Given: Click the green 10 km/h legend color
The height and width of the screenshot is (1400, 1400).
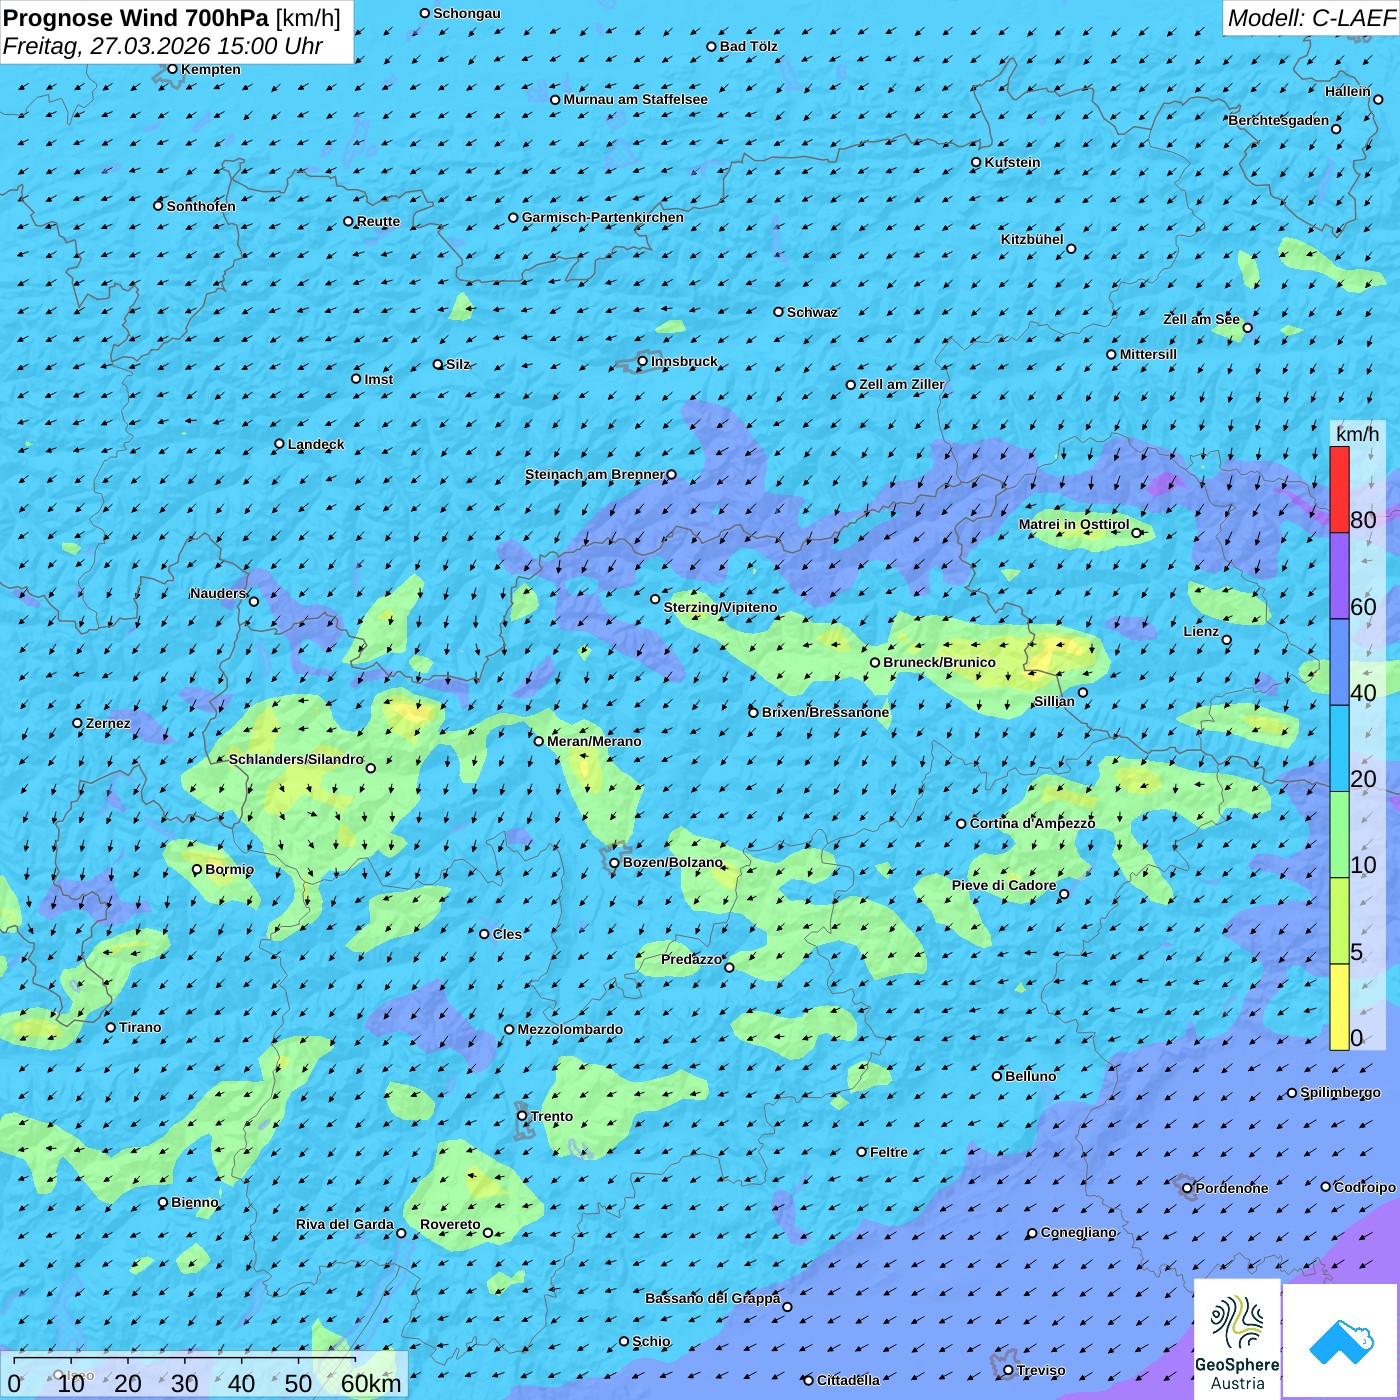Looking at the screenshot, I should click(1339, 835).
